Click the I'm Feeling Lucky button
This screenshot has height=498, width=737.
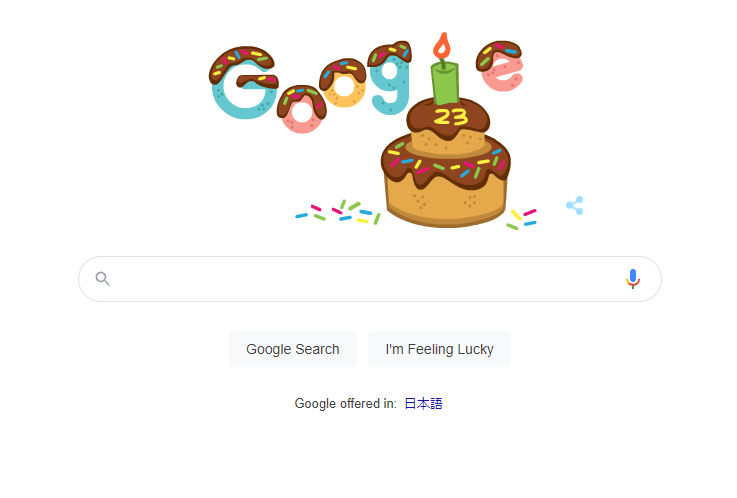(x=439, y=349)
